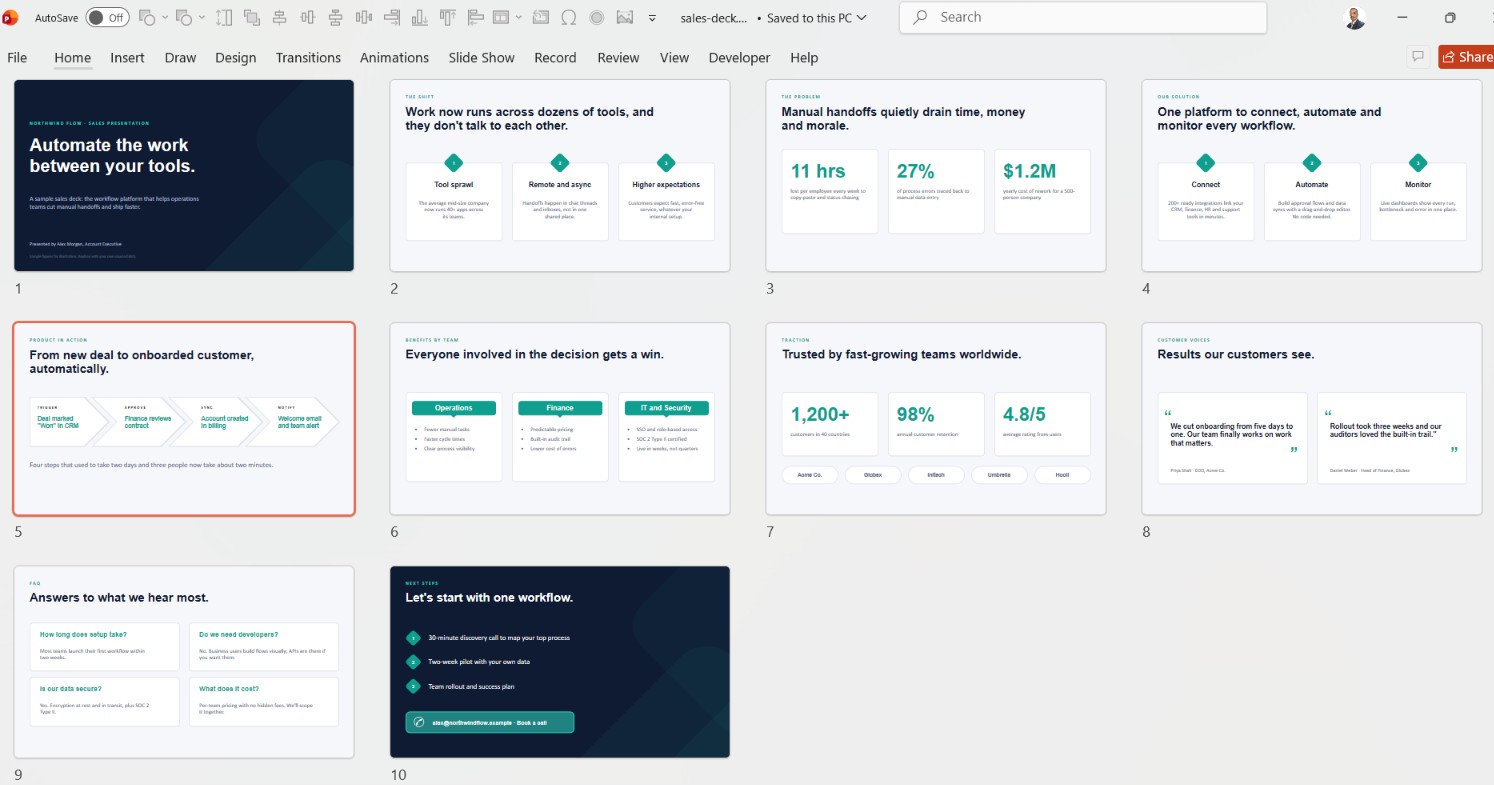Select slide 4 'One platform to connect' thumbnail
1494x785 pixels.
pyautogui.click(x=1312, y=176)
